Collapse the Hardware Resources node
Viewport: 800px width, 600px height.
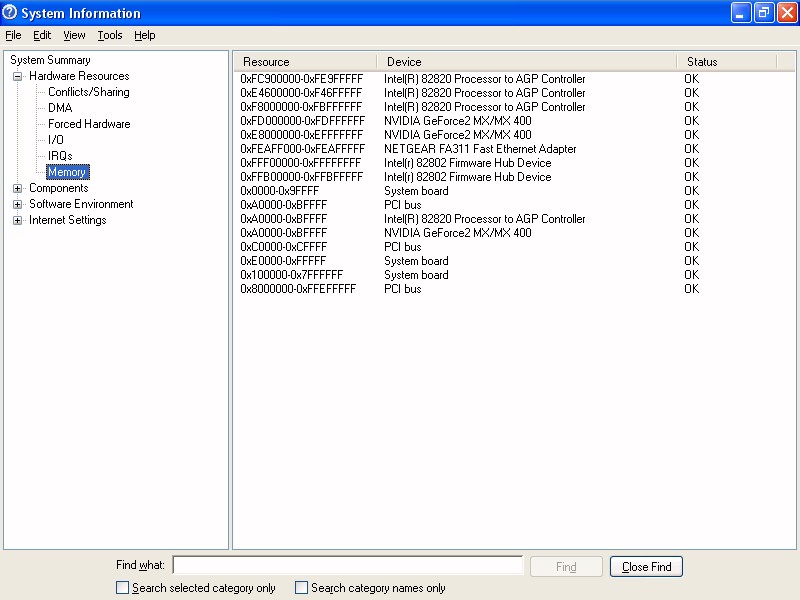click(x=17, y=77)
